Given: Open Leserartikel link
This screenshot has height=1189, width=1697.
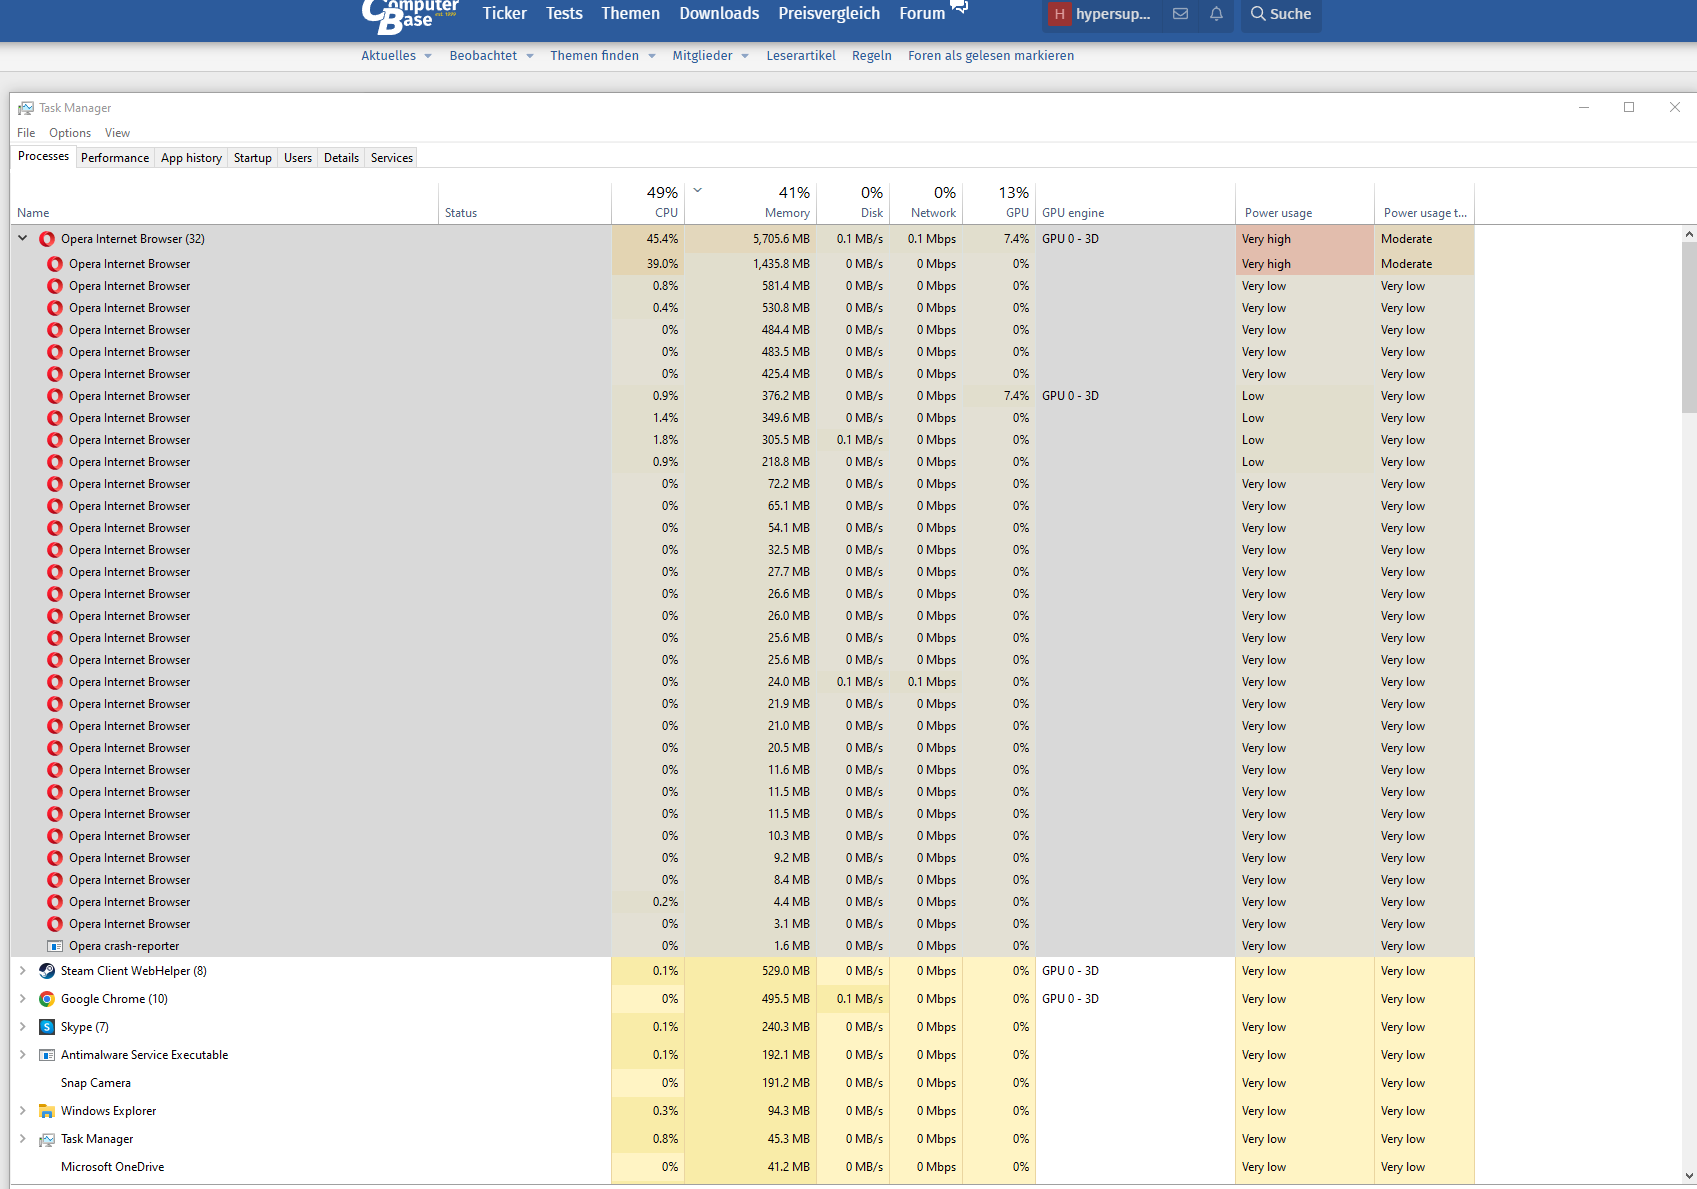Looking at the screenshot, I should [x=801, y=56].
